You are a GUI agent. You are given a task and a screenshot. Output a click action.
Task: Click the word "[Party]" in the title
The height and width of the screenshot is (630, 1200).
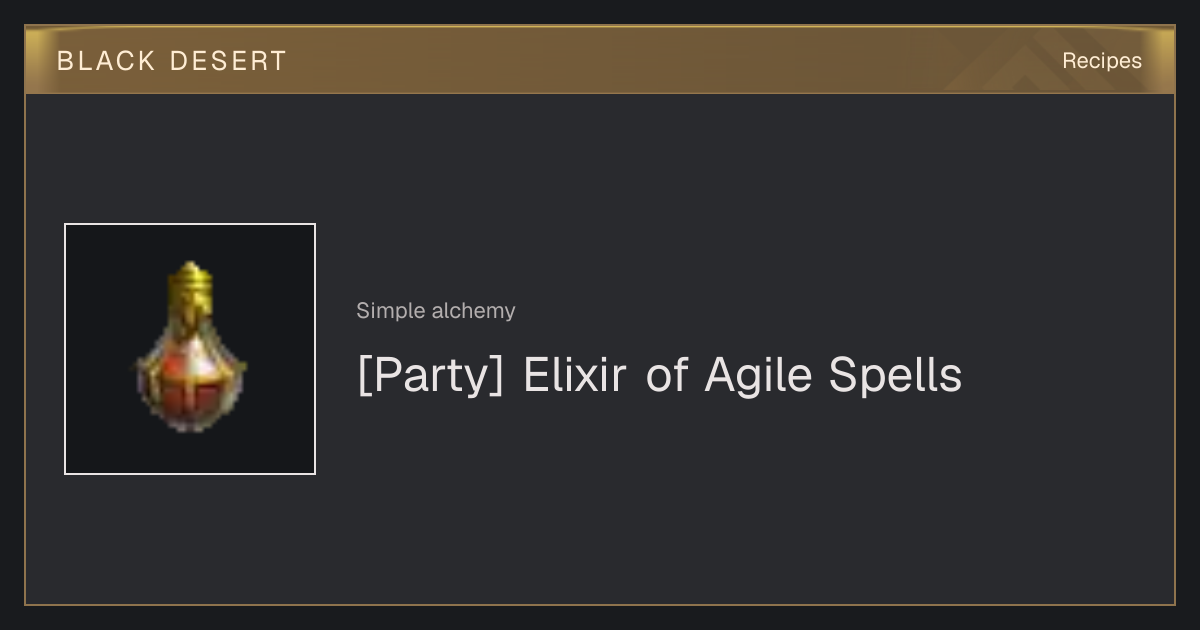(431, 376)
